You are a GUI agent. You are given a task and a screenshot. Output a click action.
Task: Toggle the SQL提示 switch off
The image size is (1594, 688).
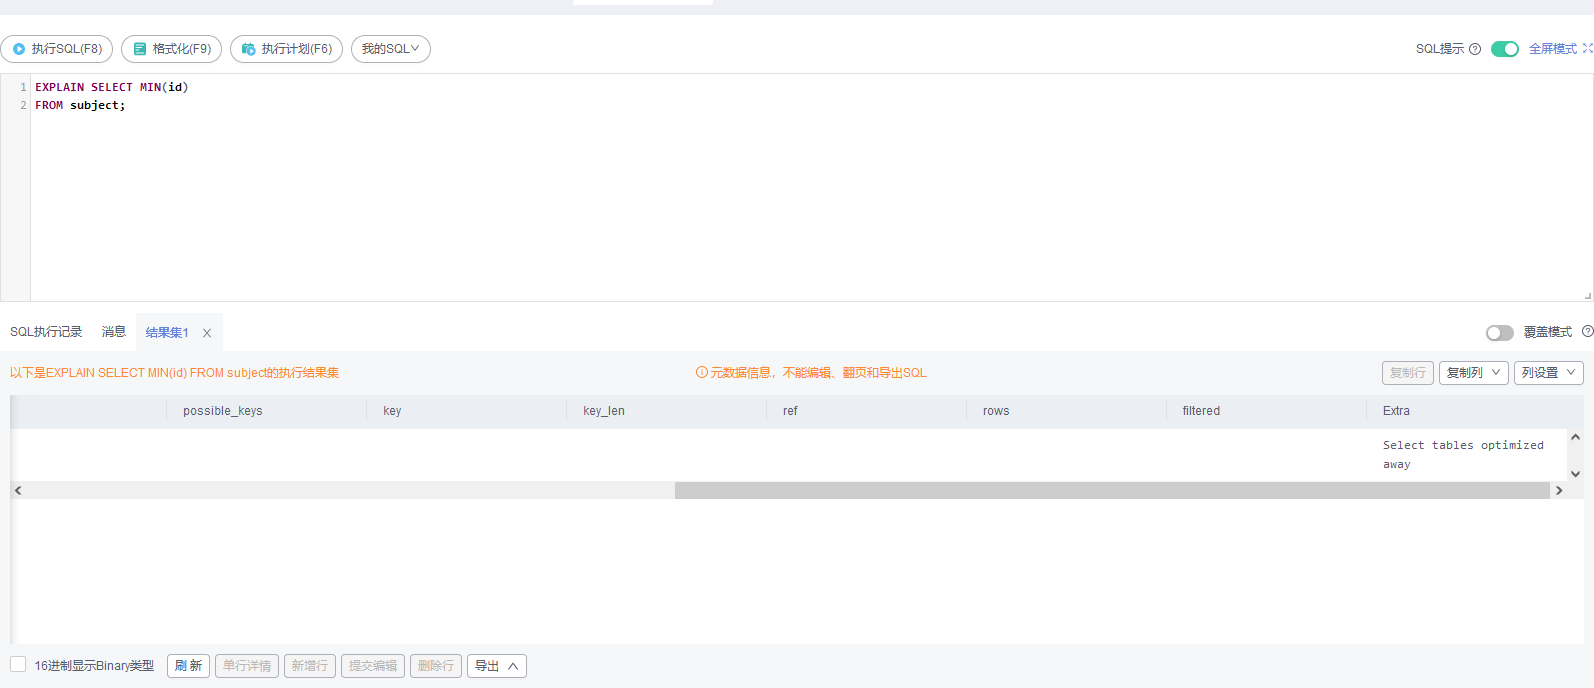coord(1505,49)
